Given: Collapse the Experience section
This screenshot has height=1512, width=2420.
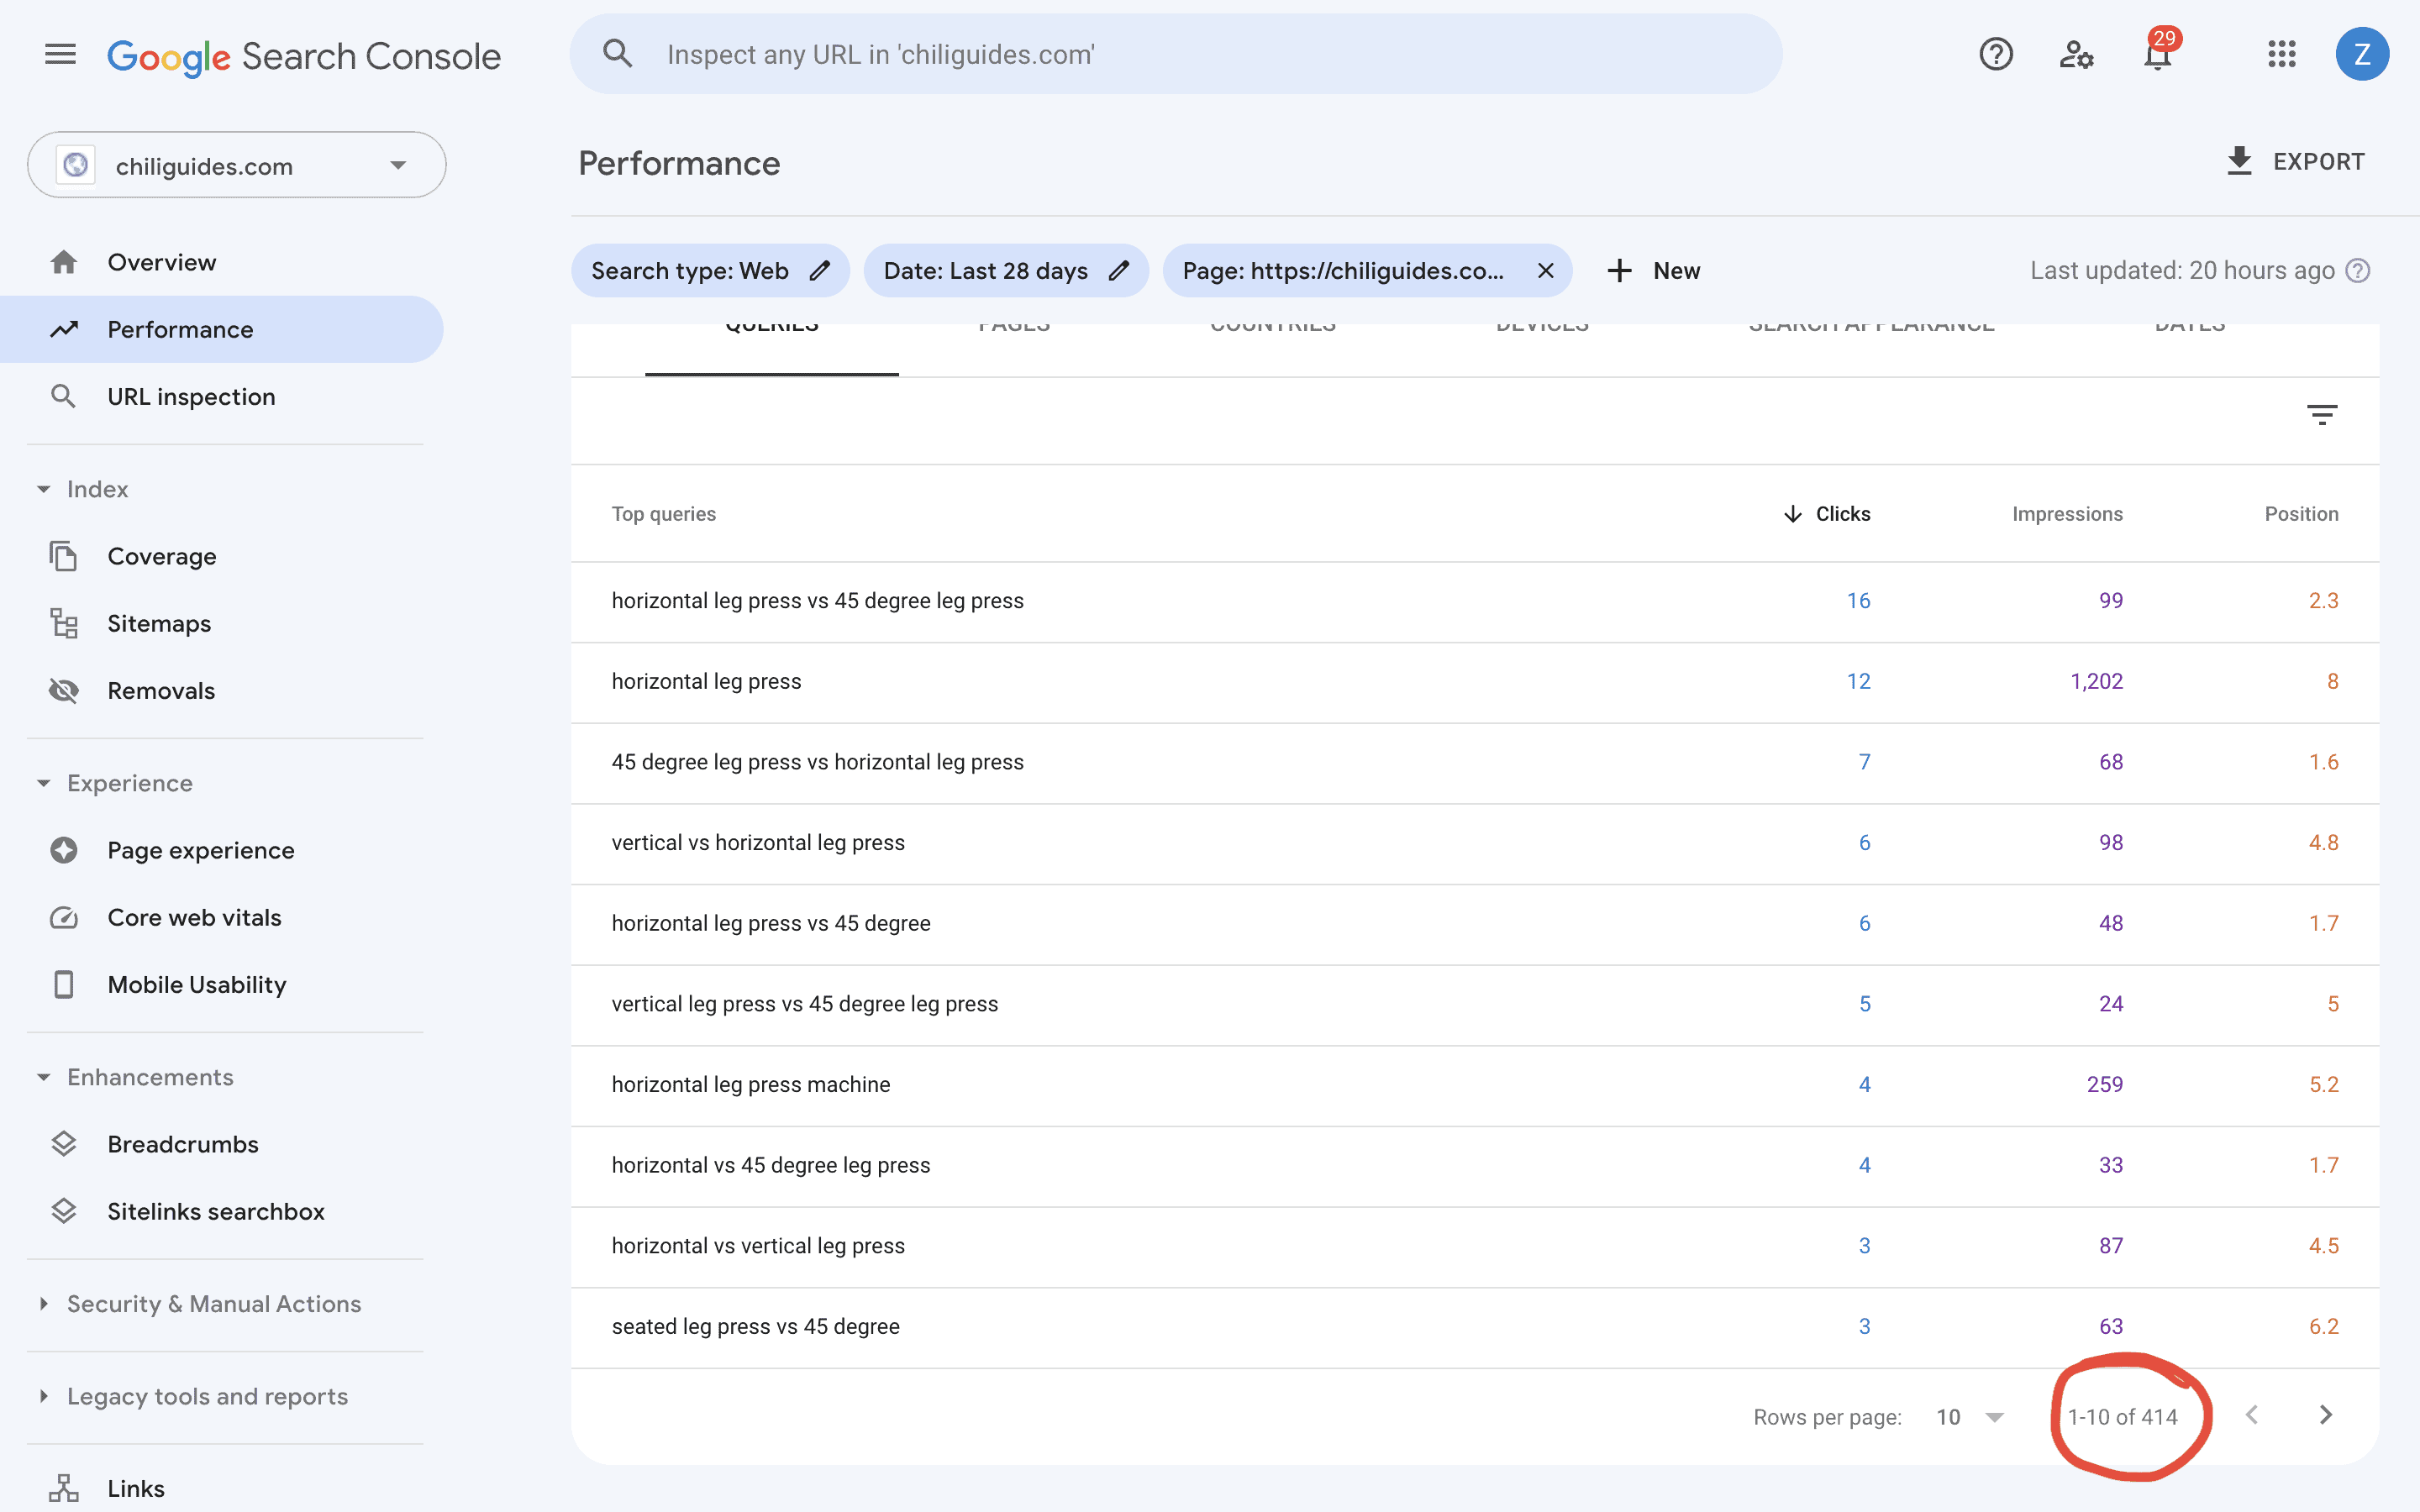Looking at the screenshot, I should pyautogui.click(x=44, y=783).
